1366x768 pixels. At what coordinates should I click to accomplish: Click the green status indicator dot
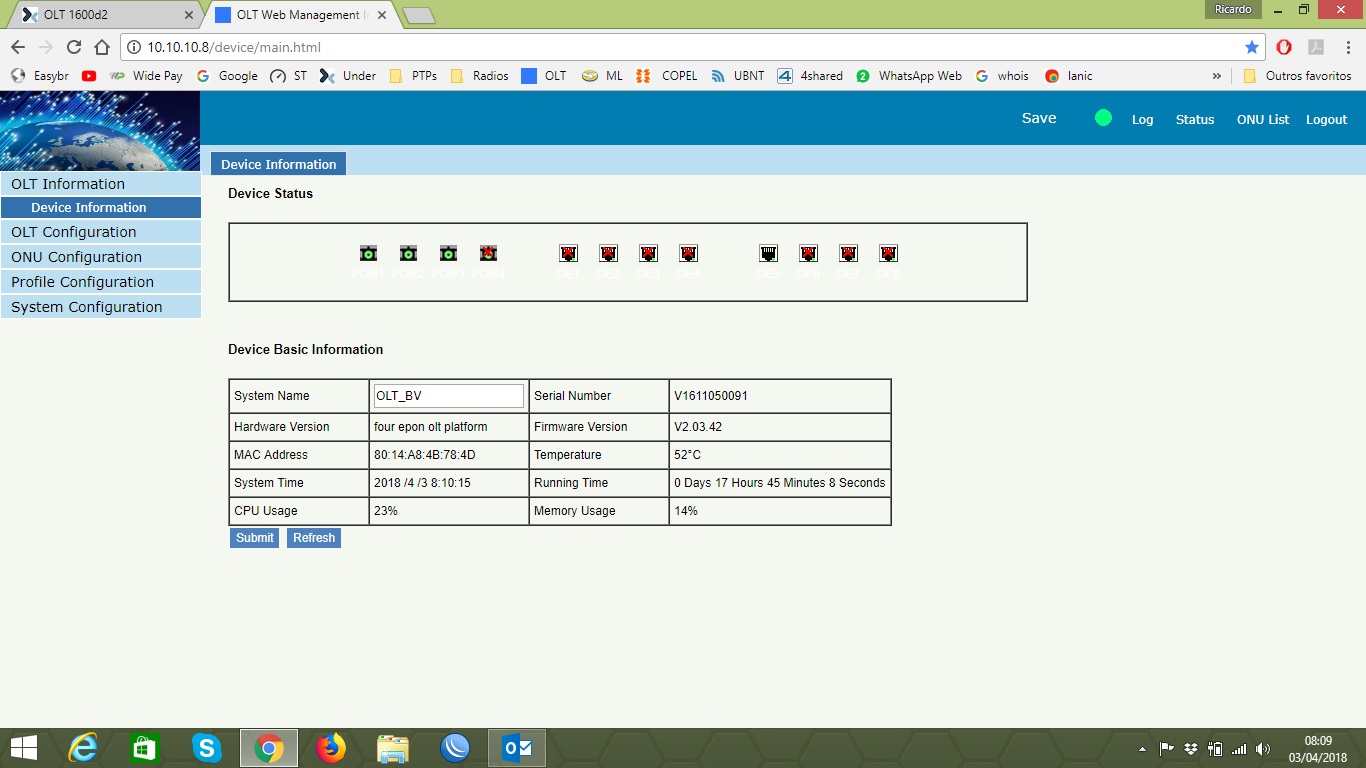1103,118
